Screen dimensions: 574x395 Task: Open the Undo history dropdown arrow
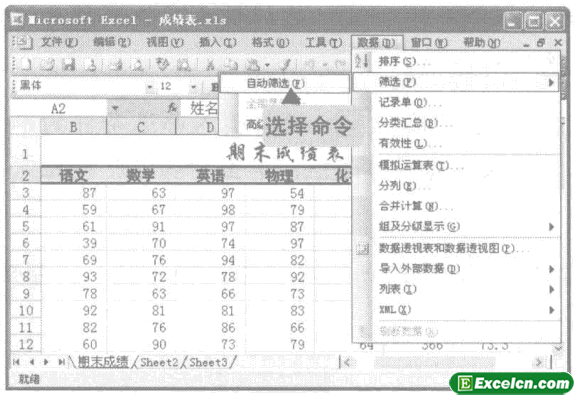(x=325, y=65)
